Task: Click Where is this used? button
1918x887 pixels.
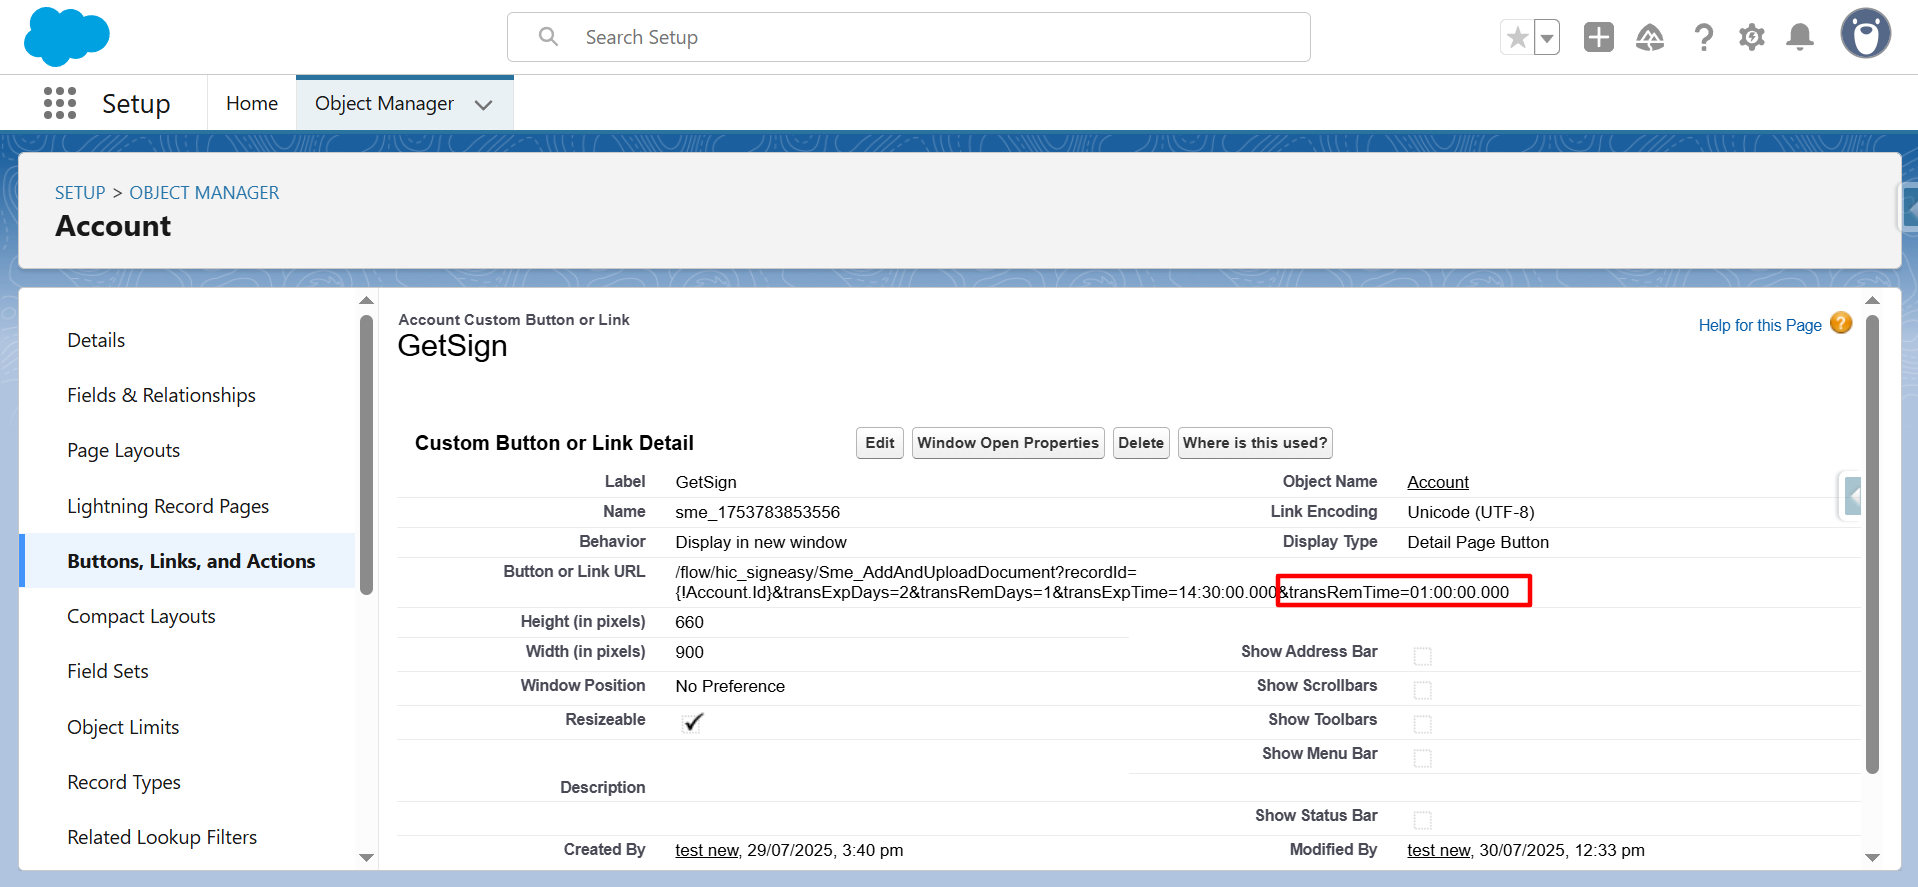Action: pyautogui.click(x=1255, y=443)
